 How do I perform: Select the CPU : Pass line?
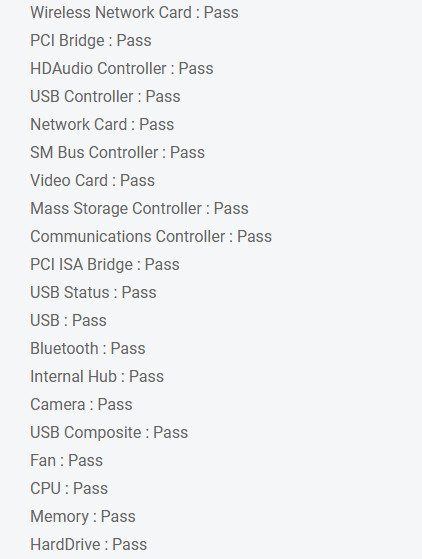pos(69,488)
